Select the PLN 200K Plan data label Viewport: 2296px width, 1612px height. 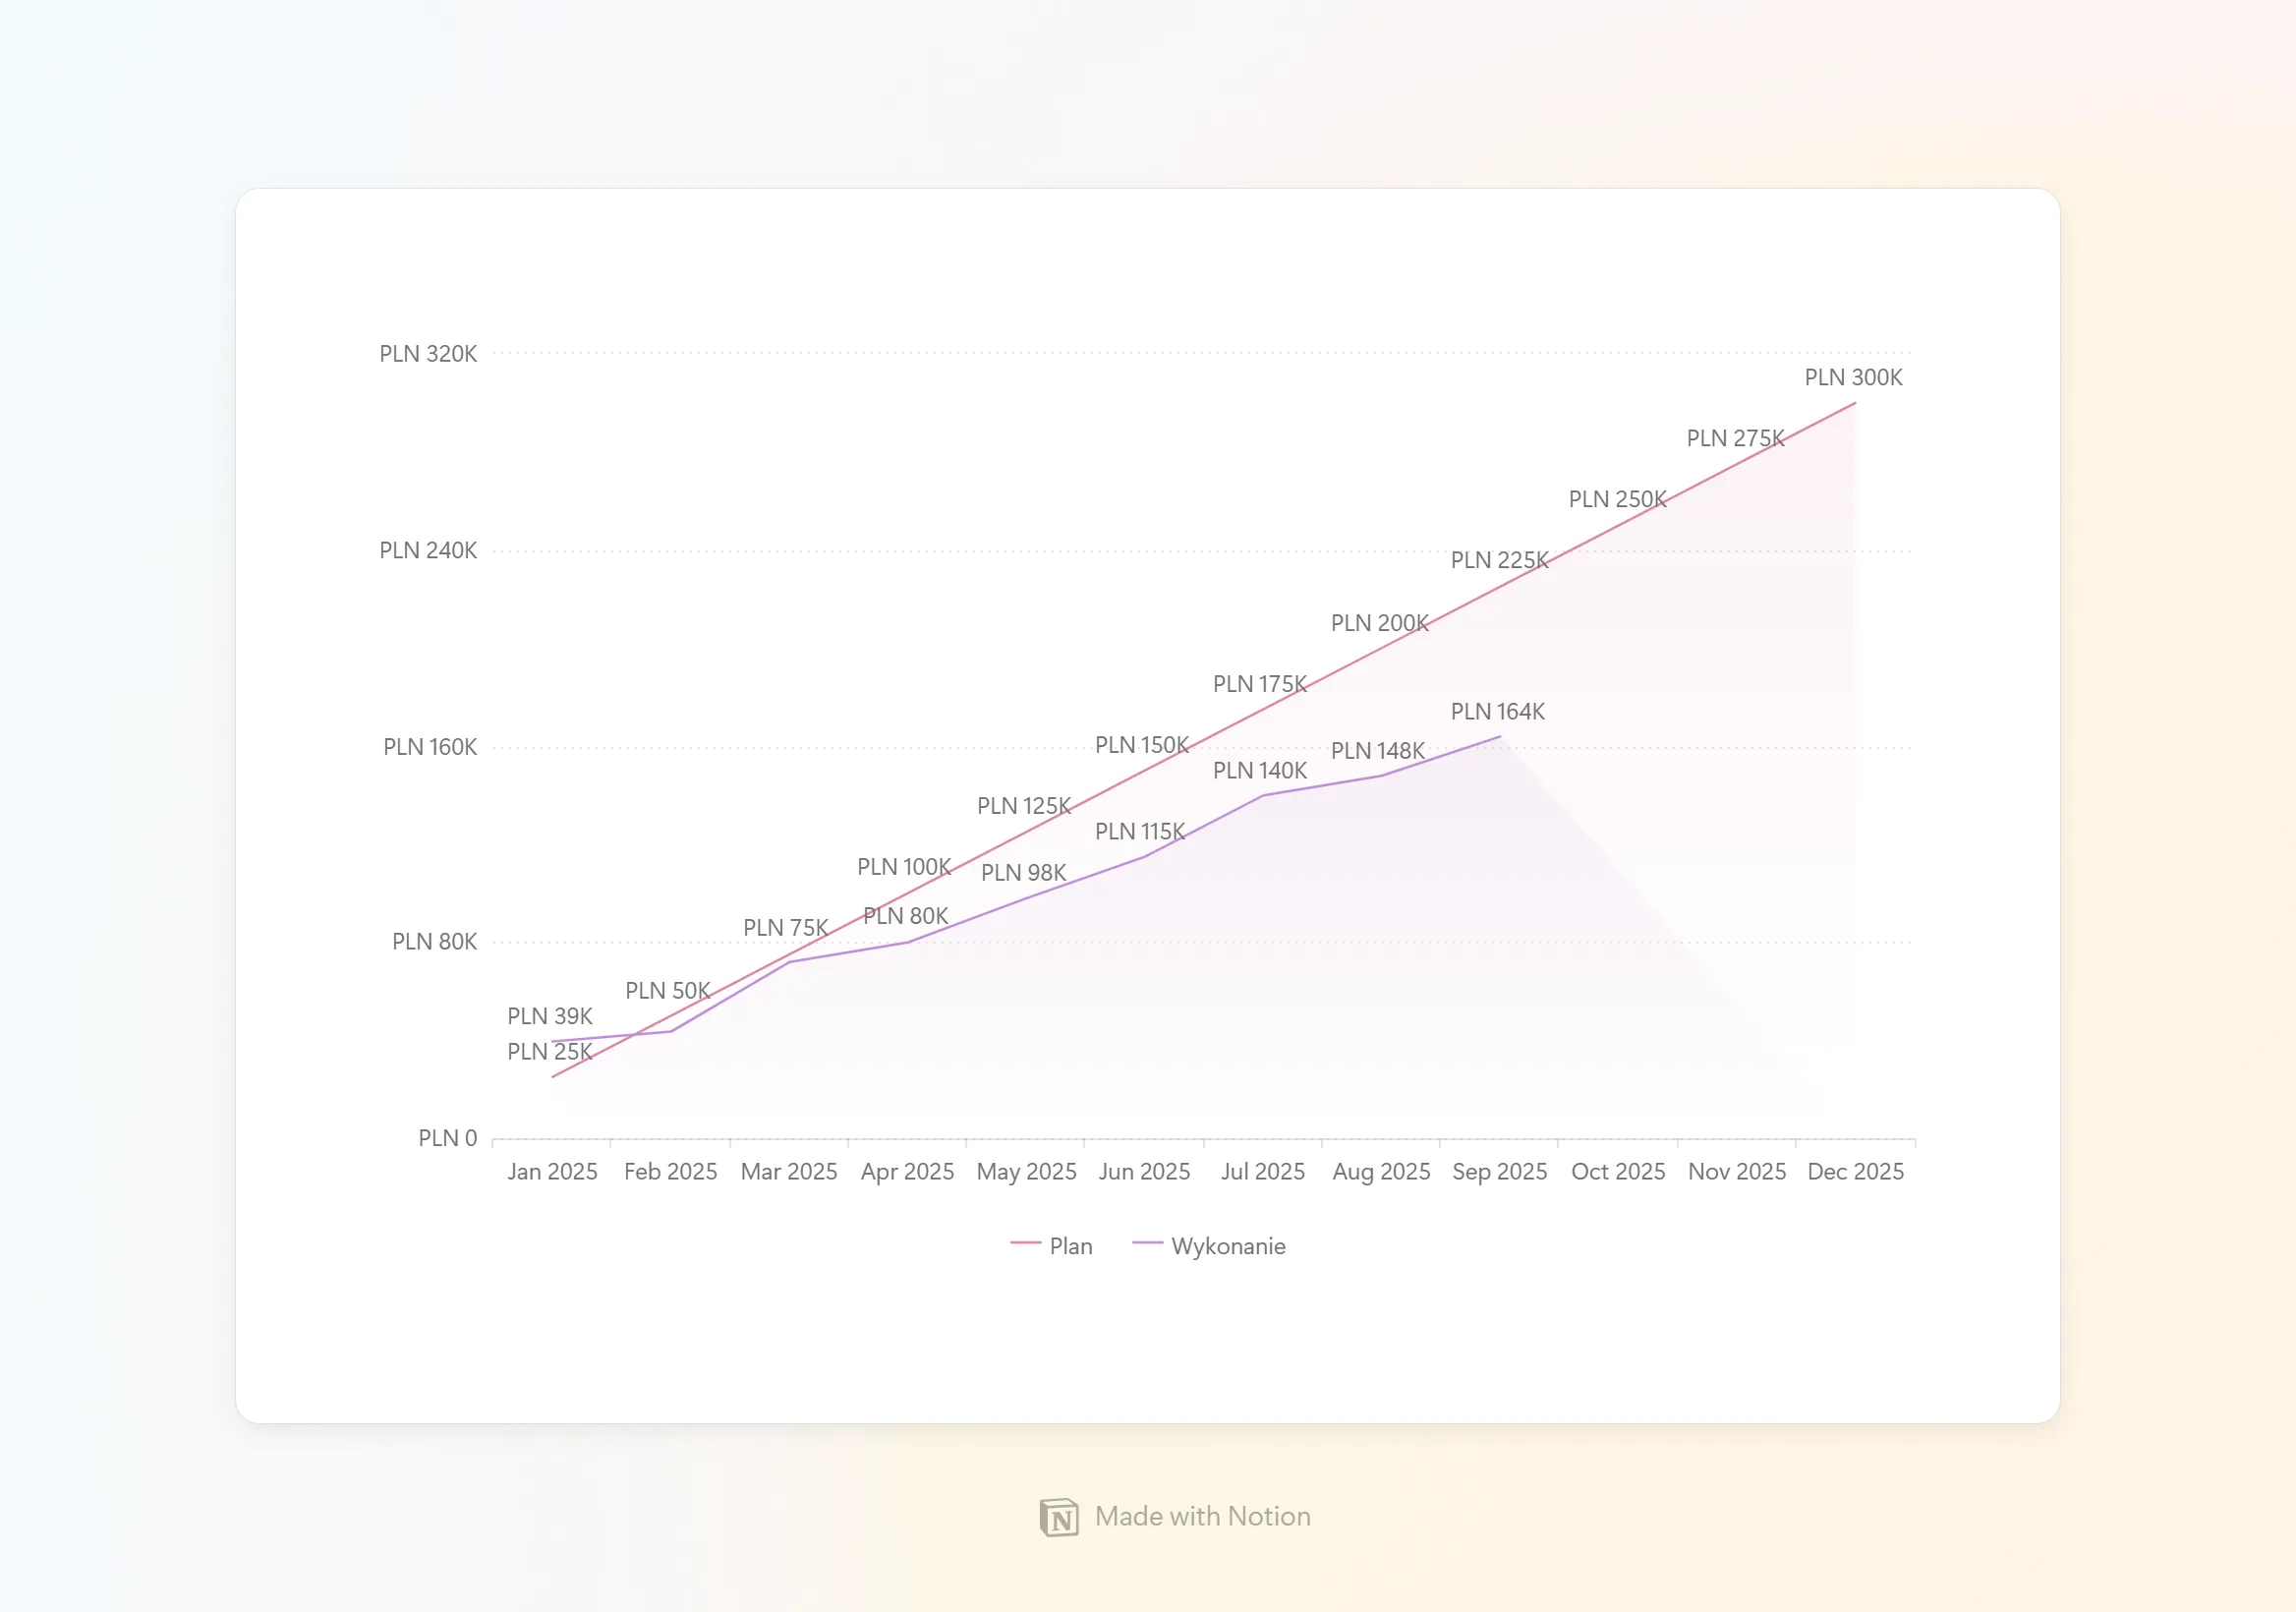pos(1379,623)
